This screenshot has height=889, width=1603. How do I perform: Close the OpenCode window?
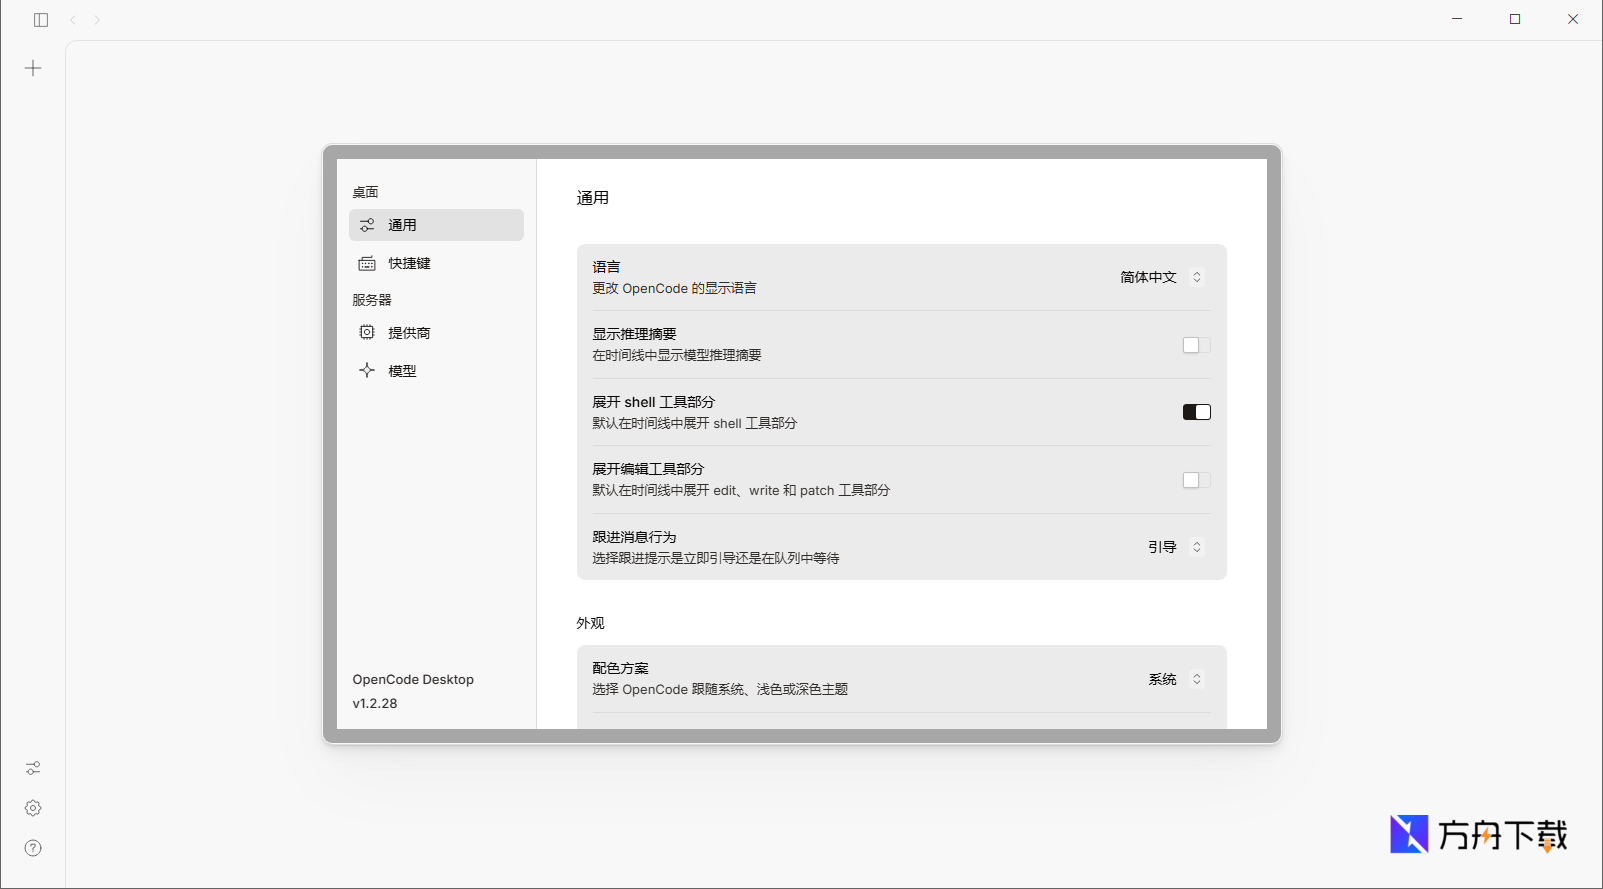click(1573, 19)
